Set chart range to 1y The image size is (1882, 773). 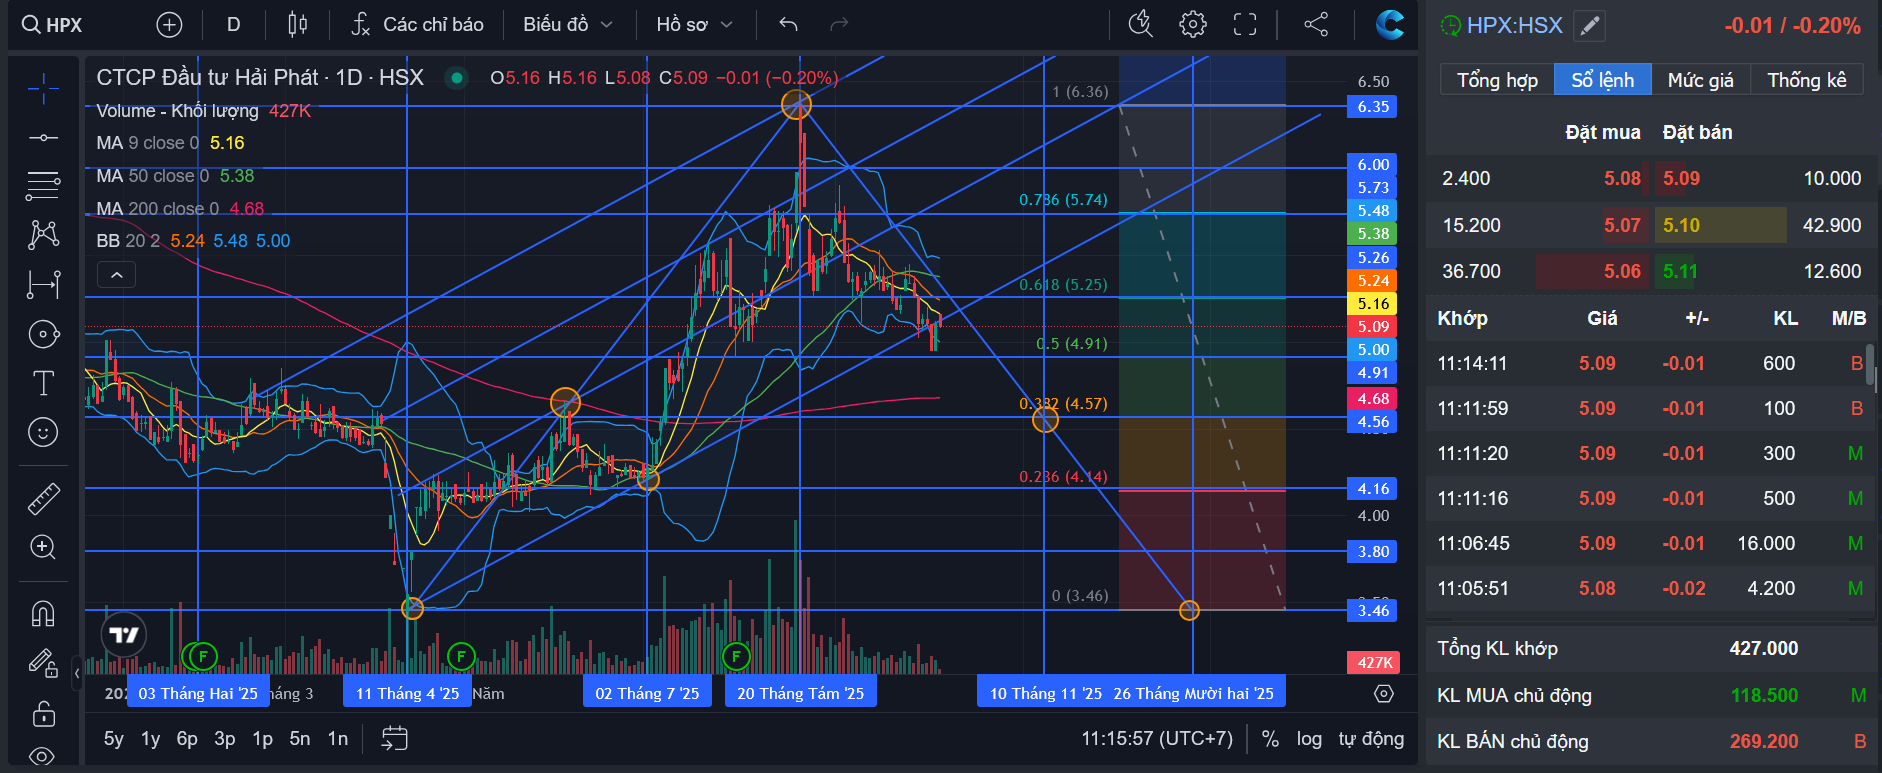(x=151, y=739)
